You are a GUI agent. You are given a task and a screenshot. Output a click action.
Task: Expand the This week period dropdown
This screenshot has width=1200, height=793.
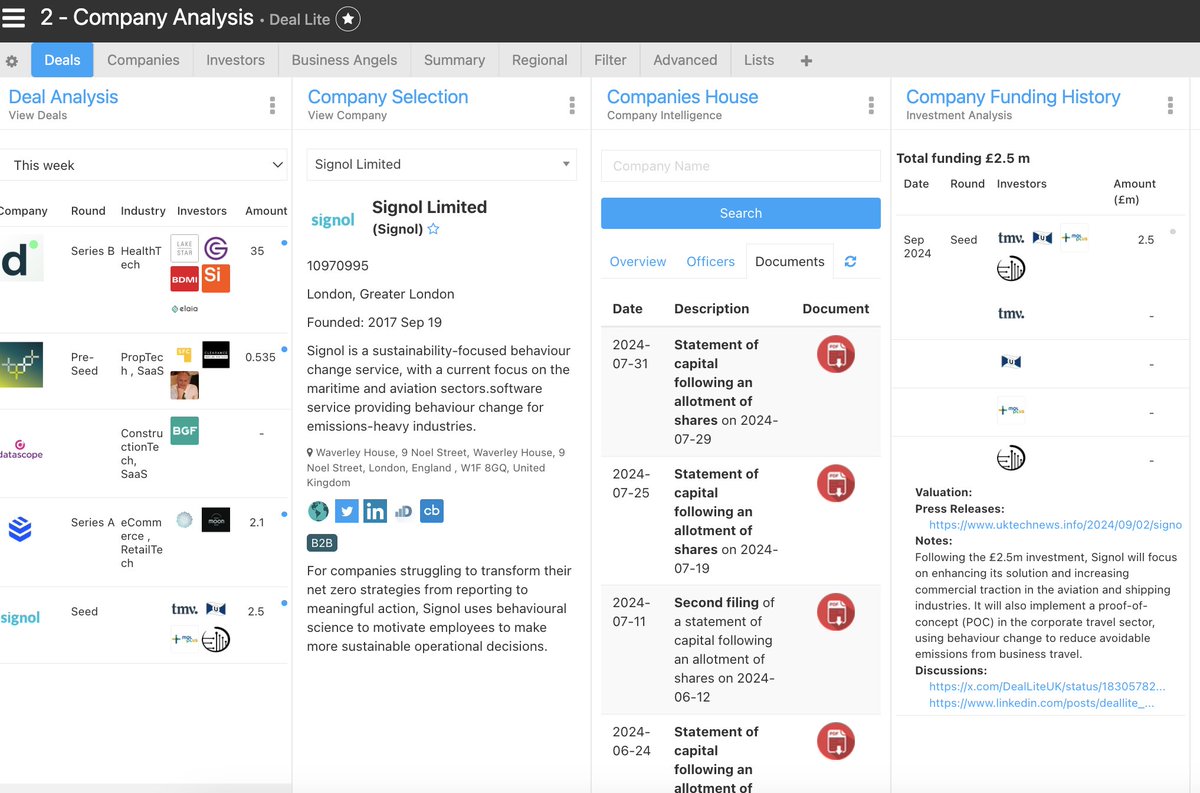[144, 165]
